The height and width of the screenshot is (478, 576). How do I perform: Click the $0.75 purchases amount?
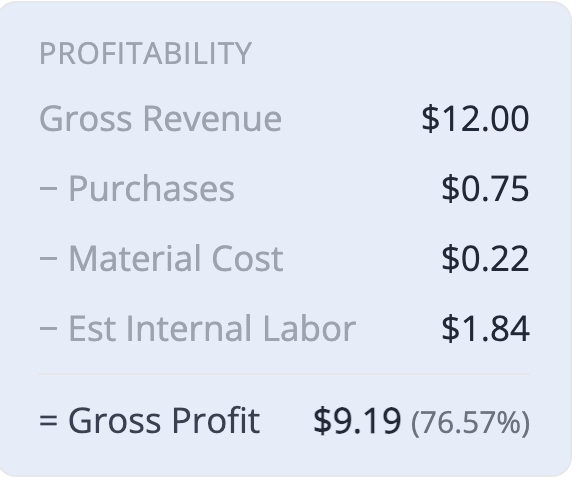coord(485,188)
